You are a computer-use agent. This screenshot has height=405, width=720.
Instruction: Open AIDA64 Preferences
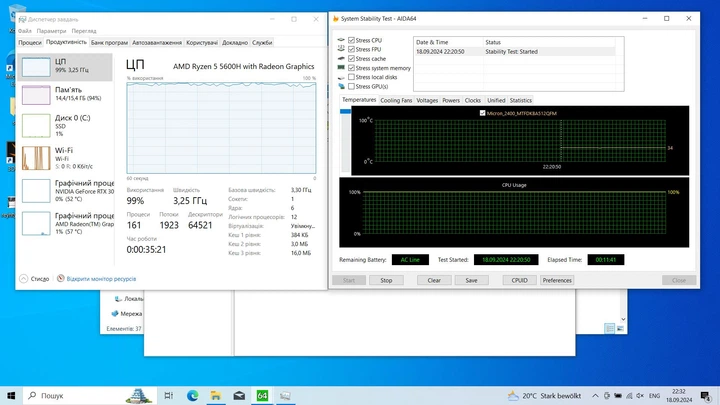[557, 280]
